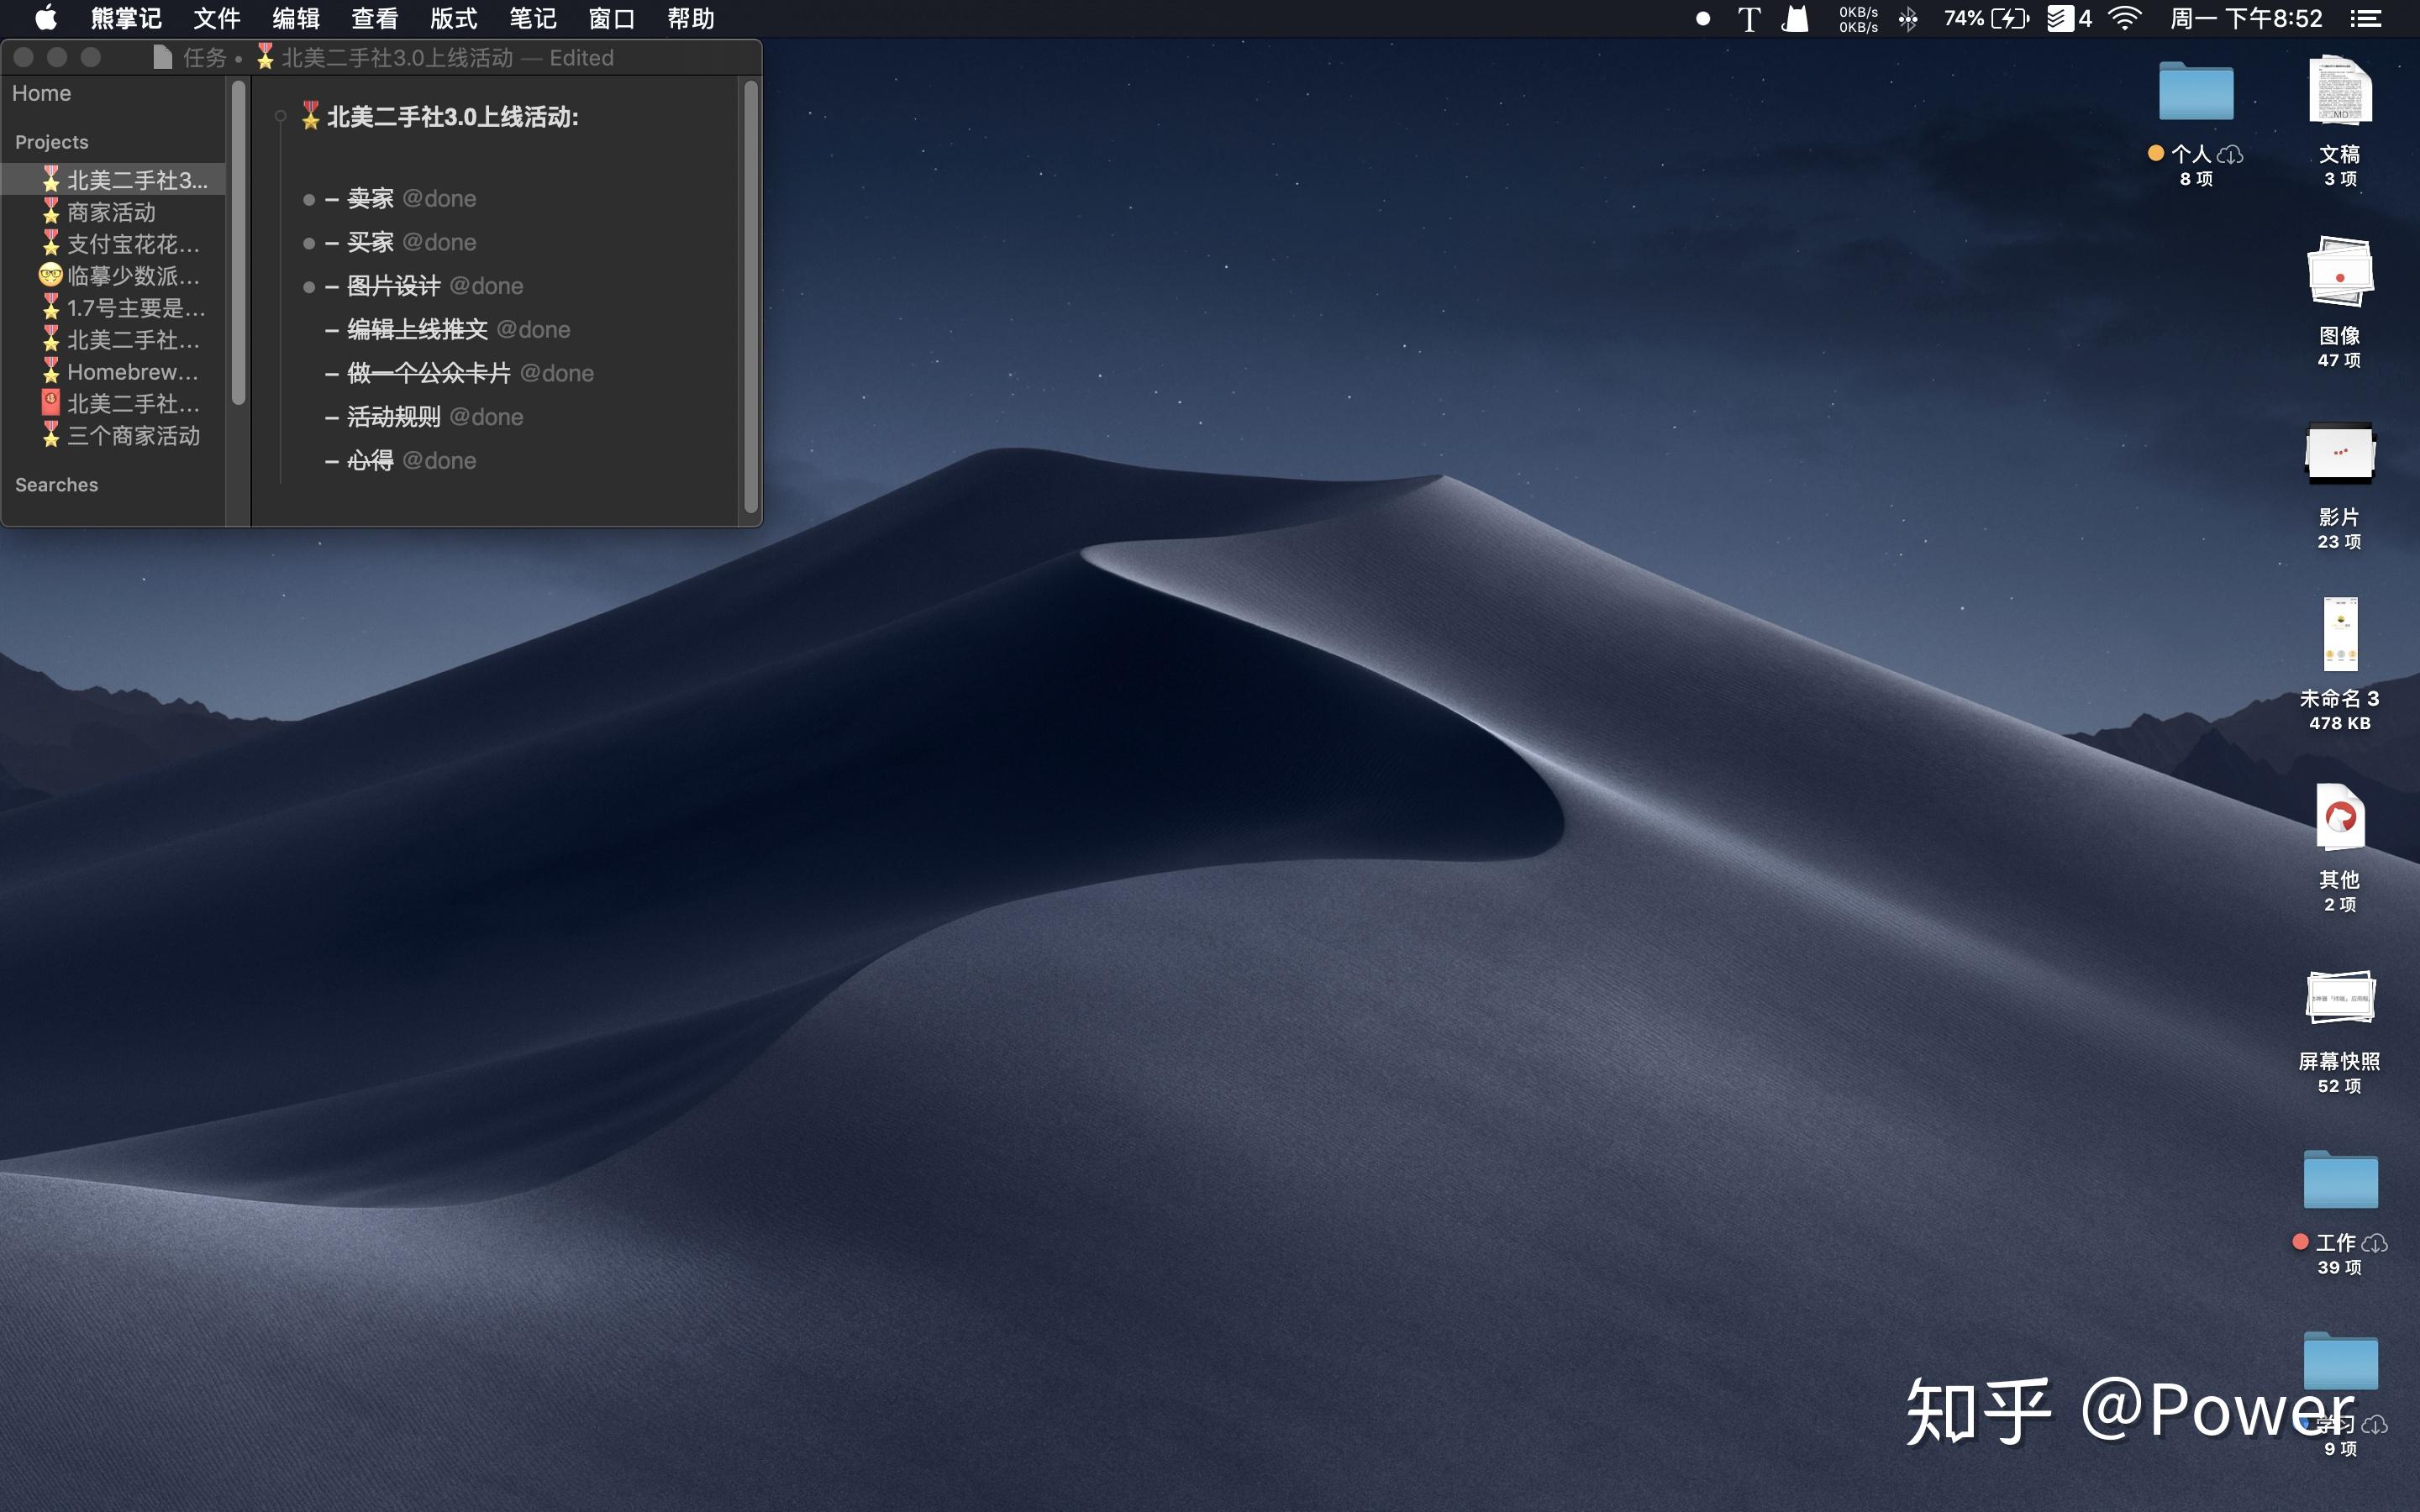Click the document proxy icon in title bar

162,58
